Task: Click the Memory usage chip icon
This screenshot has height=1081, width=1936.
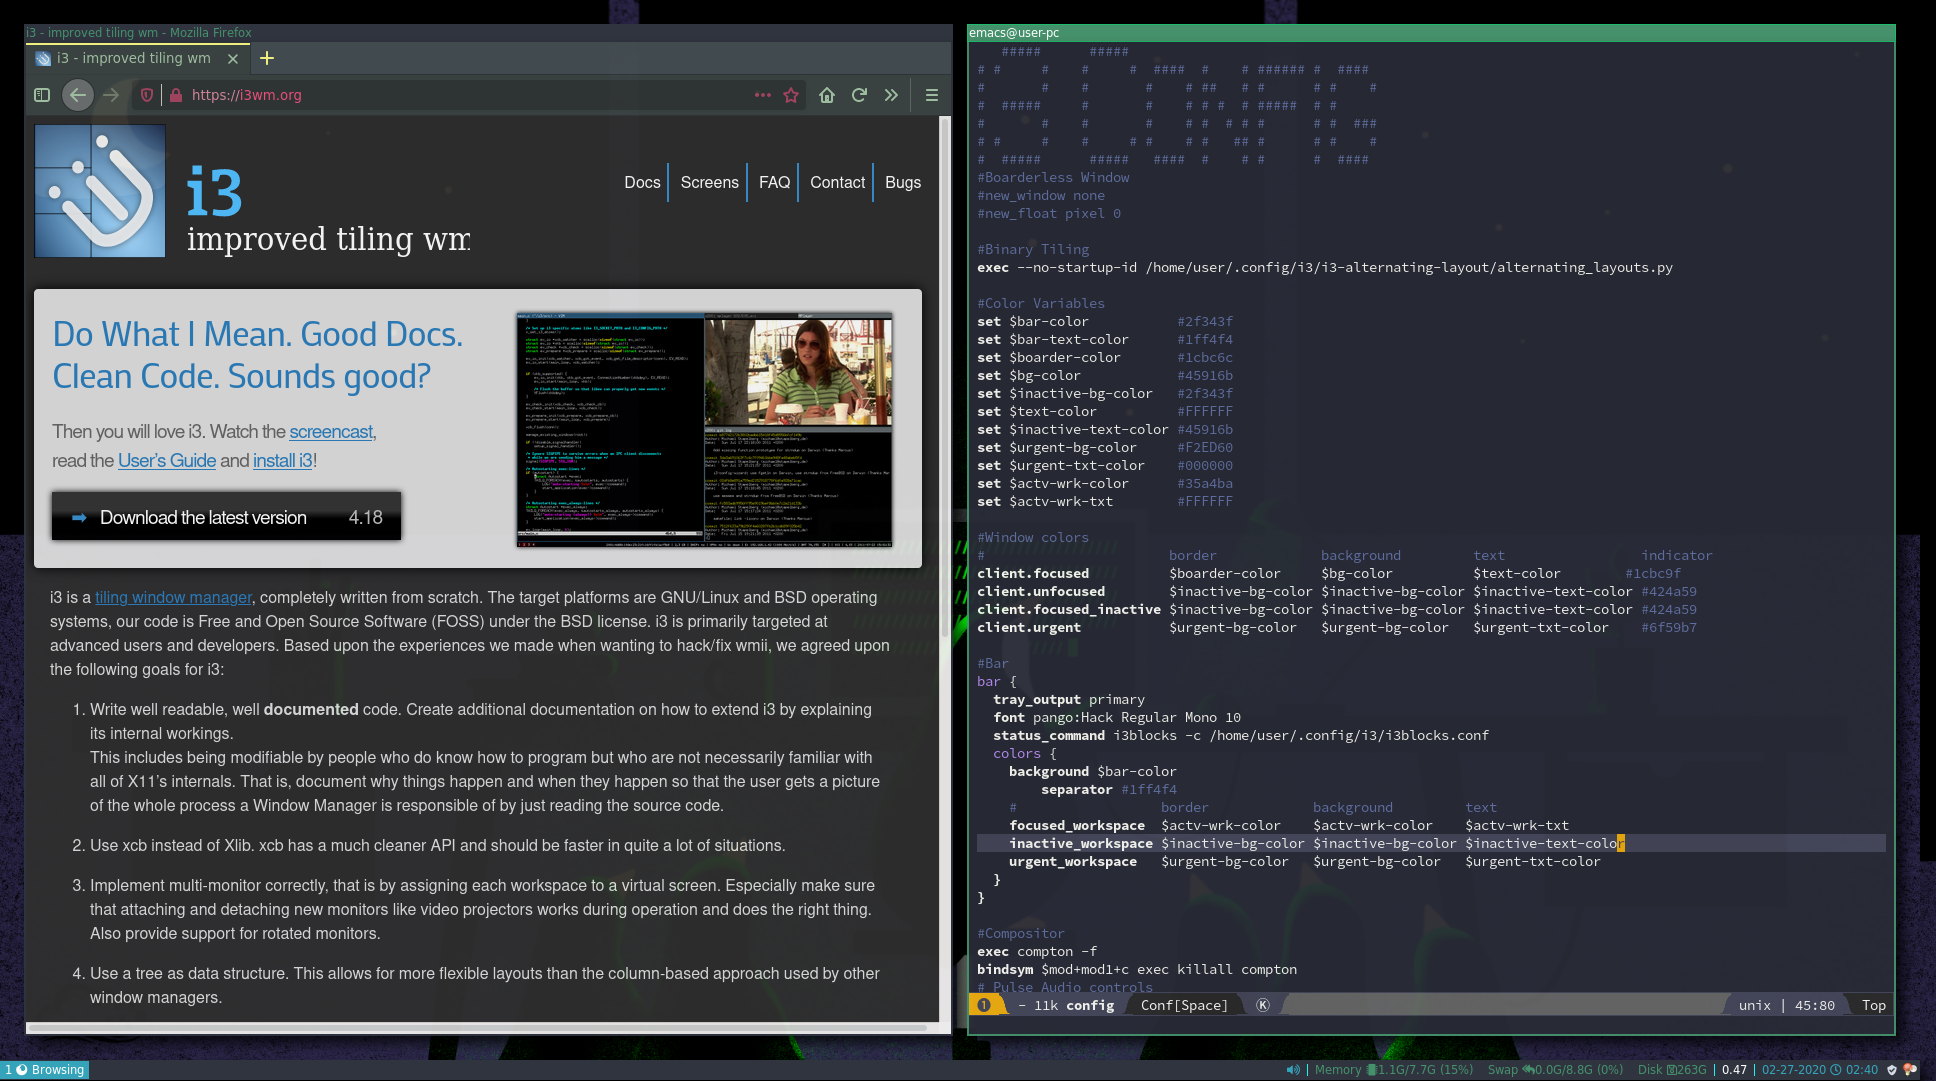Action: click(x=1371, y=1069)
